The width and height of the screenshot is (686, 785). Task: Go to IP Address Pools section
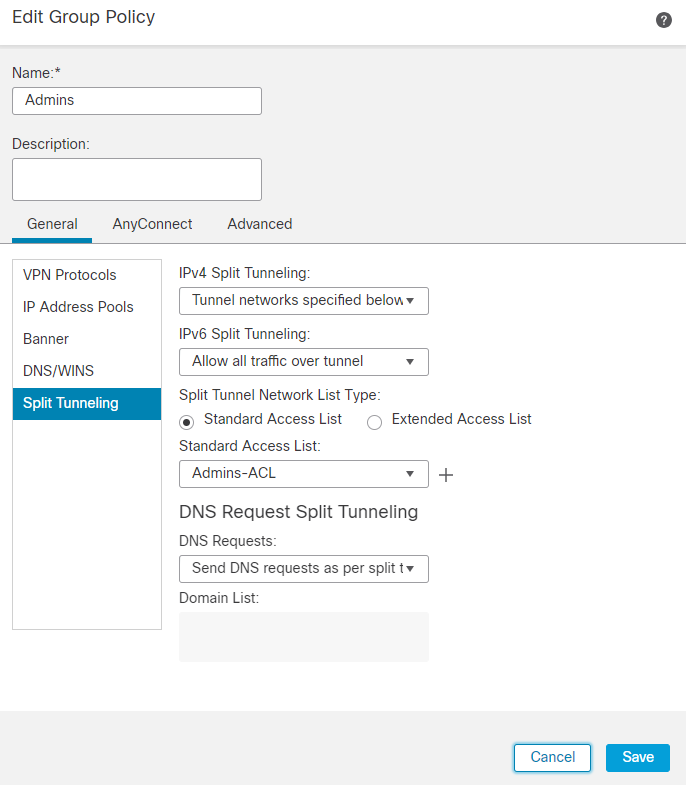click(78, 307)
